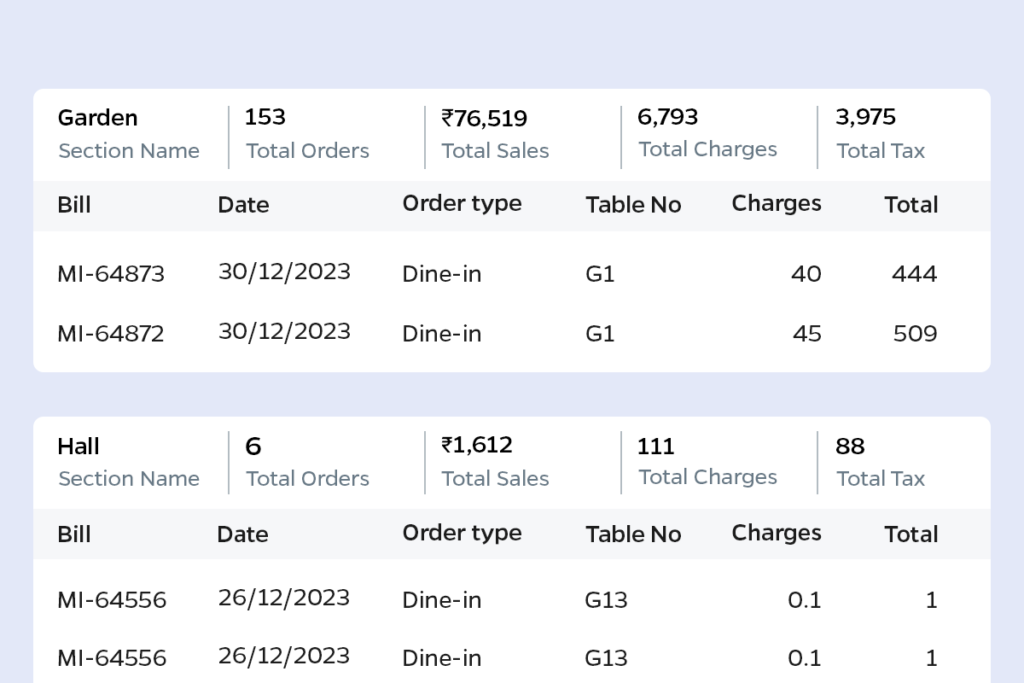Viewport: 1024px width, 683px height.
Task: Click table G1 in the MI-64873 row
Action: [600, 274]
